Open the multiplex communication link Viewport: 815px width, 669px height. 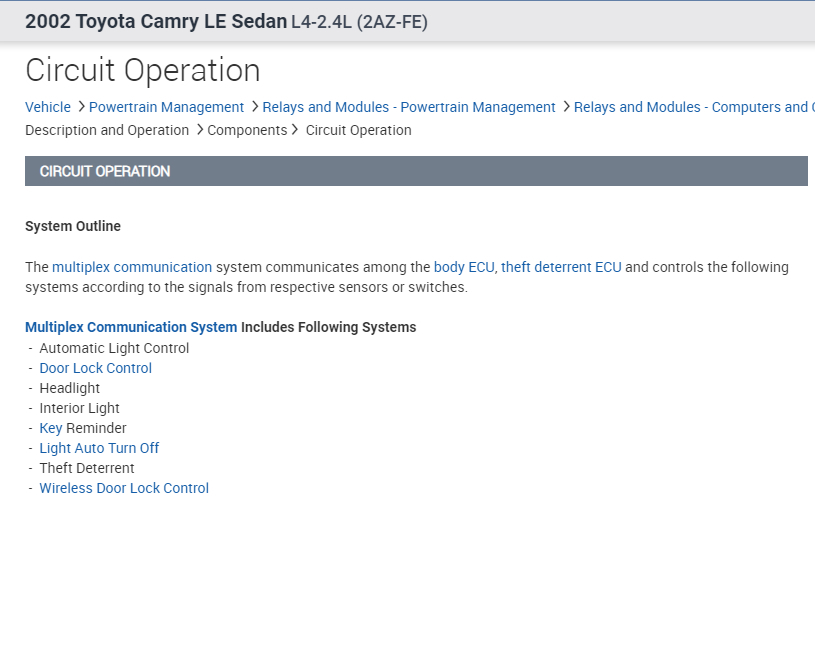click(x=132, y=267)
